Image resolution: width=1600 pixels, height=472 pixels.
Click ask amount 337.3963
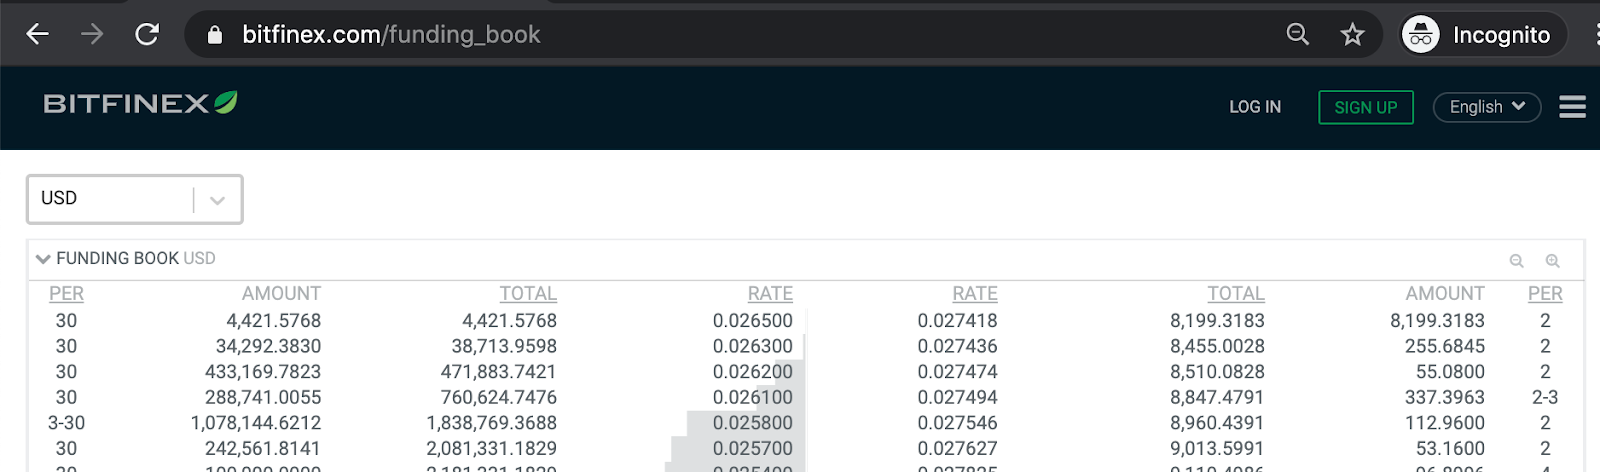point(1445,398)
